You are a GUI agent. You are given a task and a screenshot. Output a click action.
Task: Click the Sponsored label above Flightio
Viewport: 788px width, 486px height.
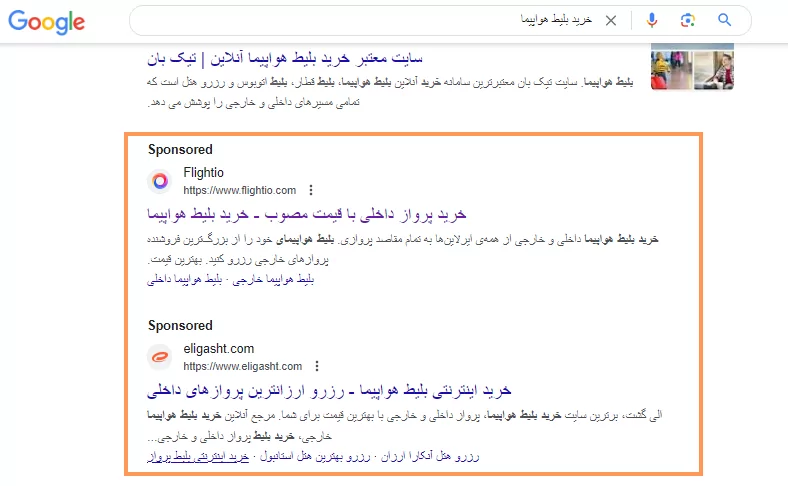click(x=180, y=150)
